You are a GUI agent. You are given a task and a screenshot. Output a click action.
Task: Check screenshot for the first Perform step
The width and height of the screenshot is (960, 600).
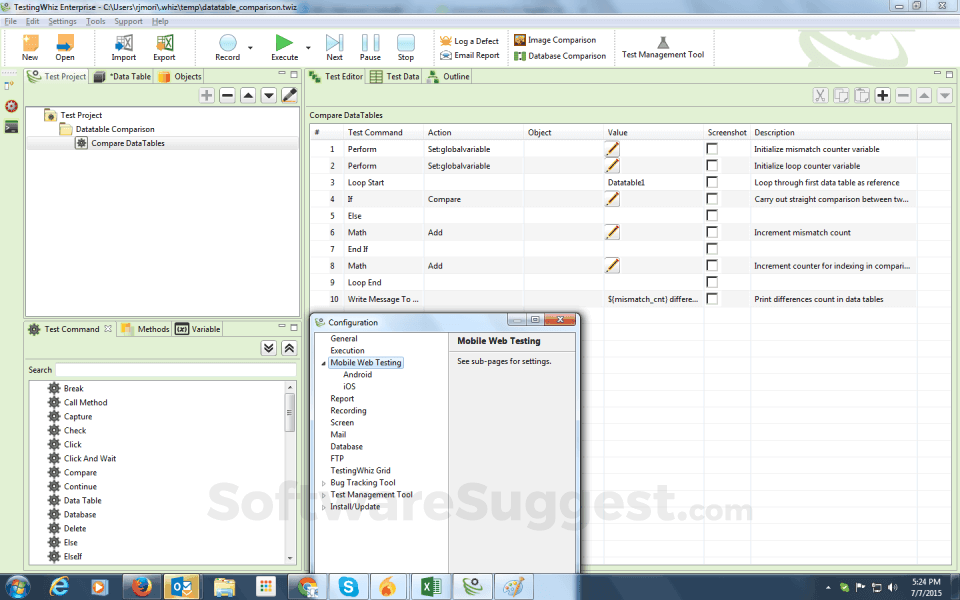click(x=712, y=148)
